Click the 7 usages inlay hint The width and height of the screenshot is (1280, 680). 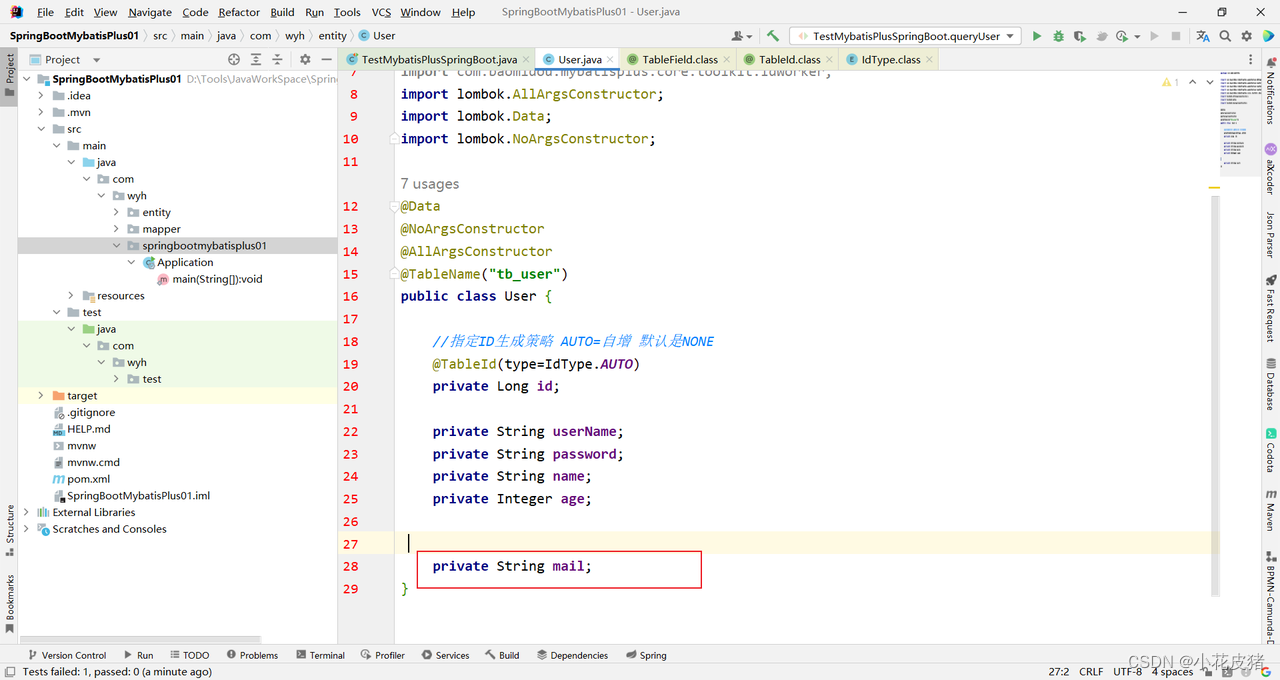[x=430, y=184]
